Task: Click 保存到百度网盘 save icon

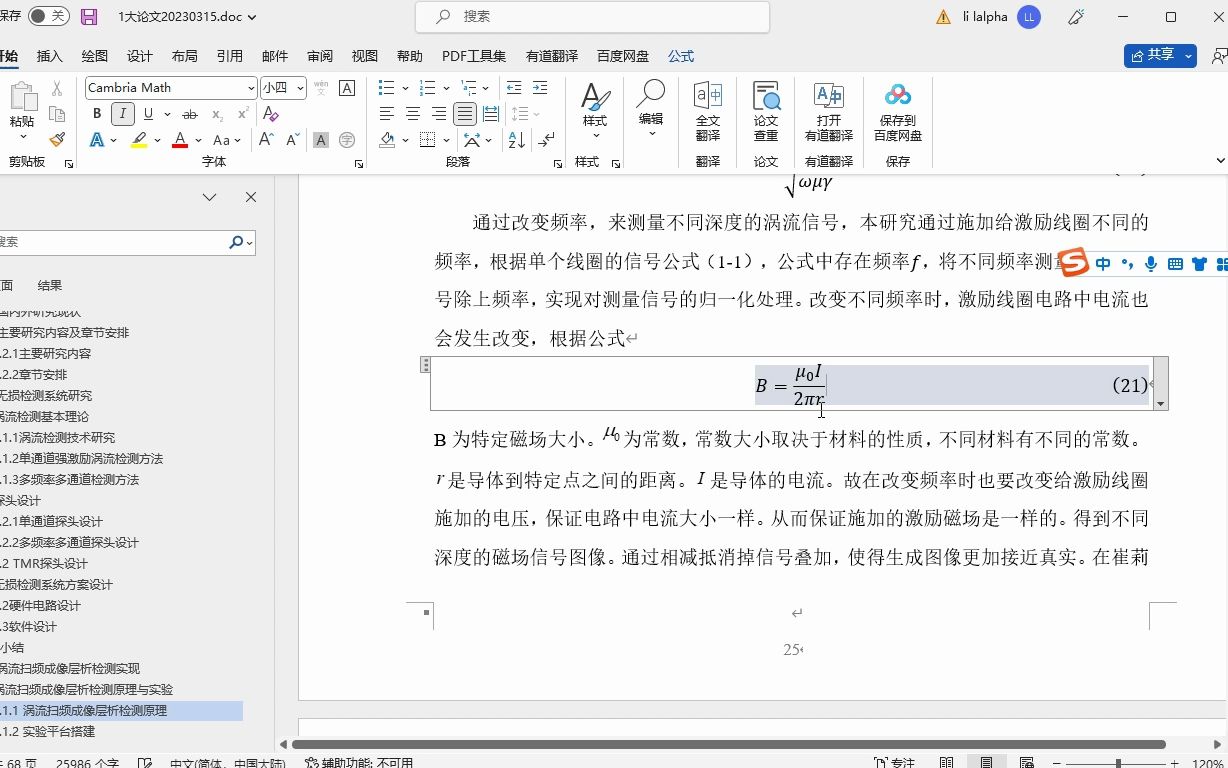Action: 897,110
